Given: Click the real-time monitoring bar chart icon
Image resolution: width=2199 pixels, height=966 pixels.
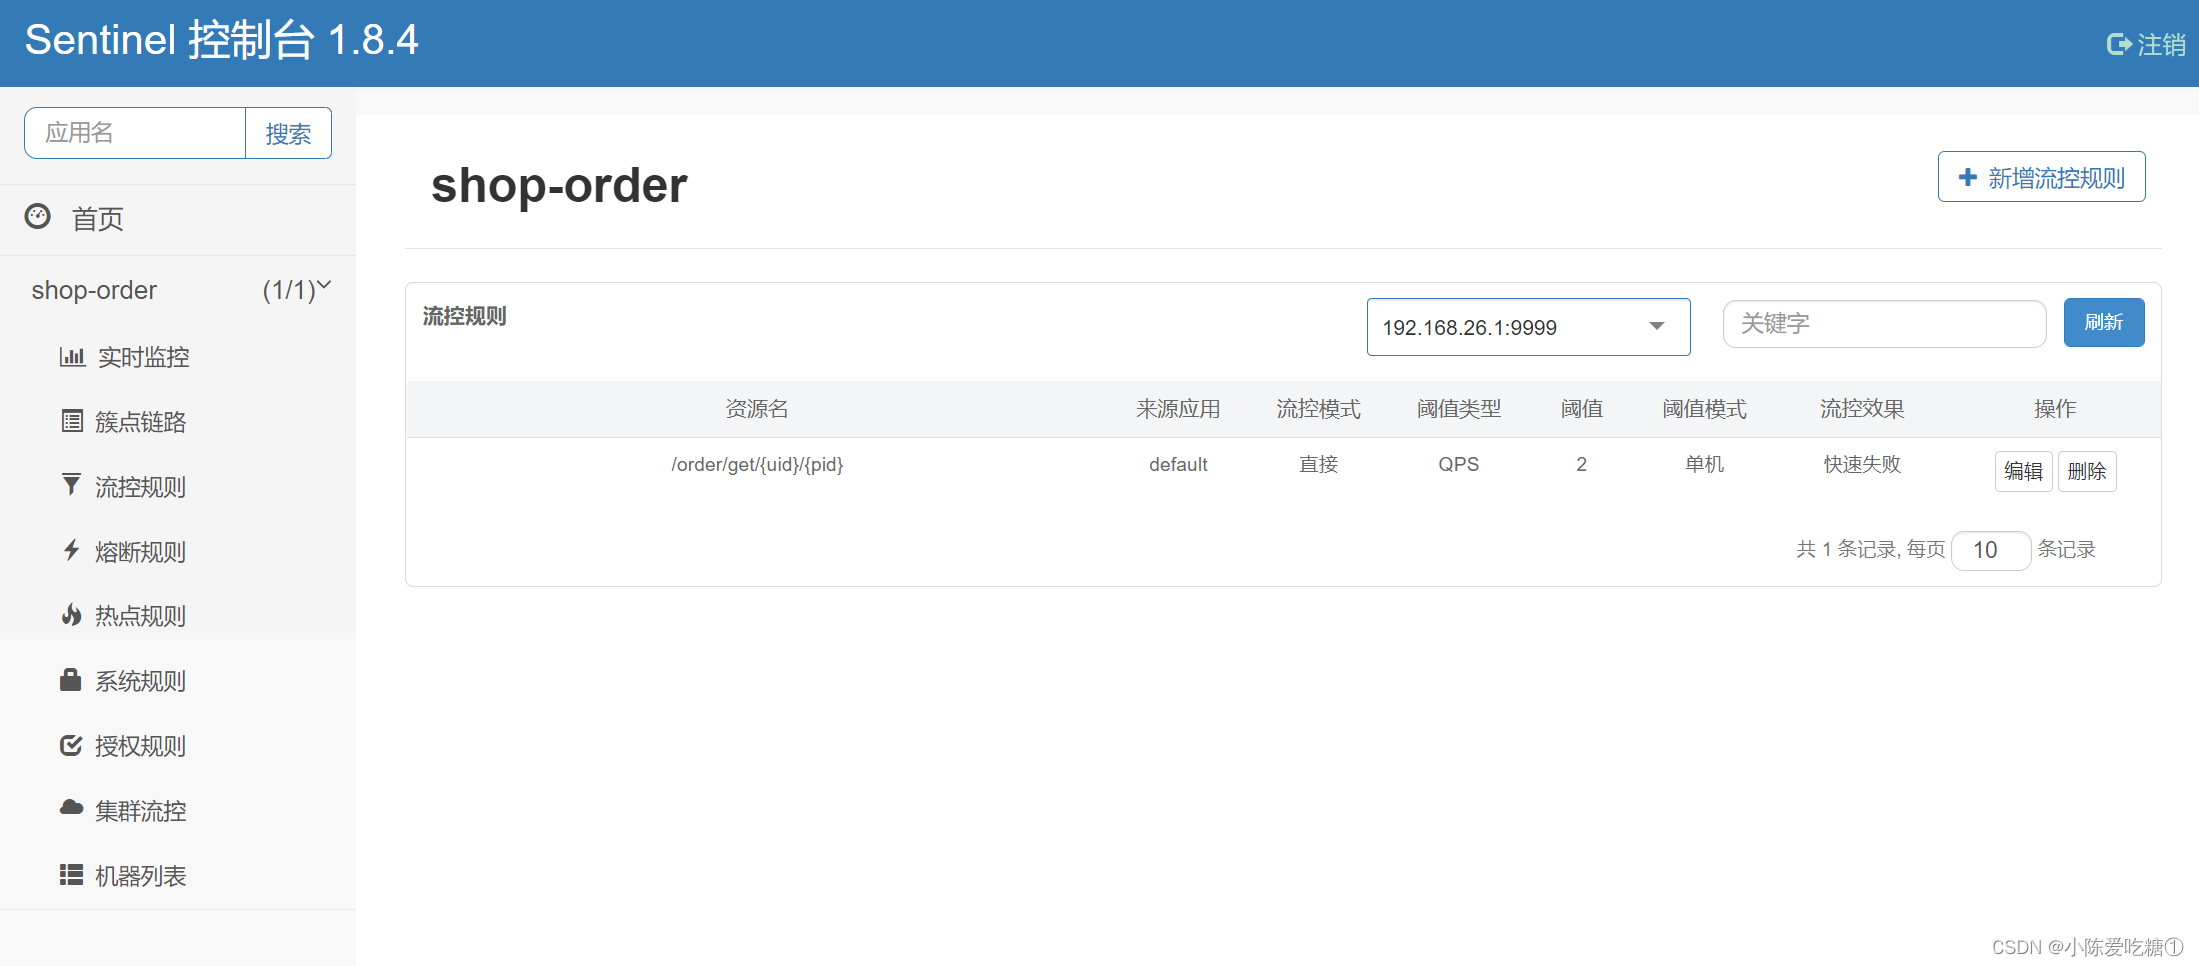Looking at the screenshot, I should (x=72, y=356).
